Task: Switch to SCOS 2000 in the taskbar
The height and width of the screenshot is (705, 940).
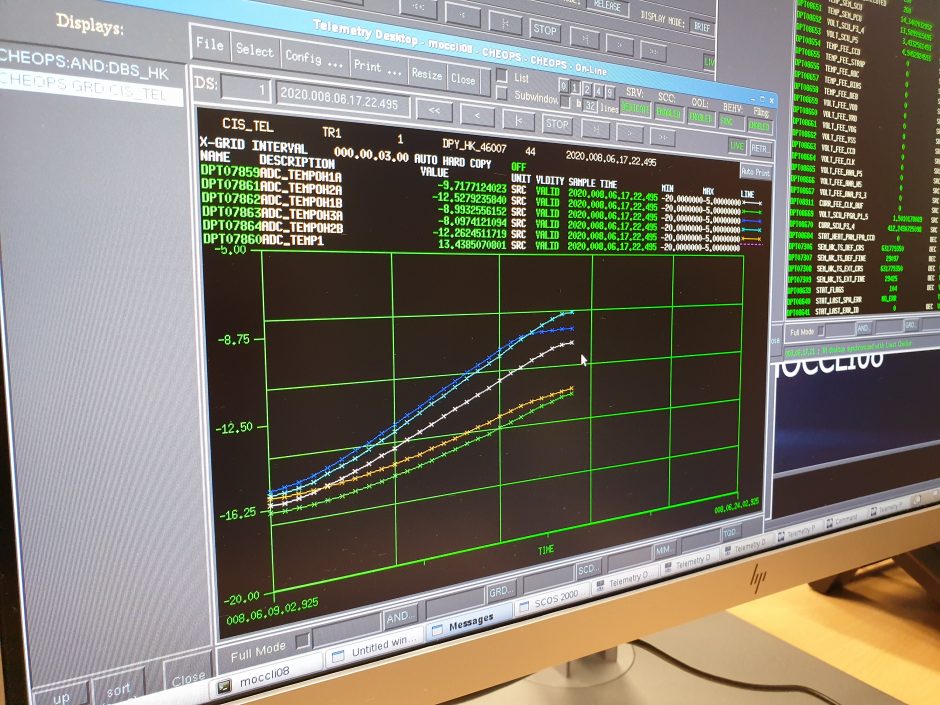Action: click(552, 599)
